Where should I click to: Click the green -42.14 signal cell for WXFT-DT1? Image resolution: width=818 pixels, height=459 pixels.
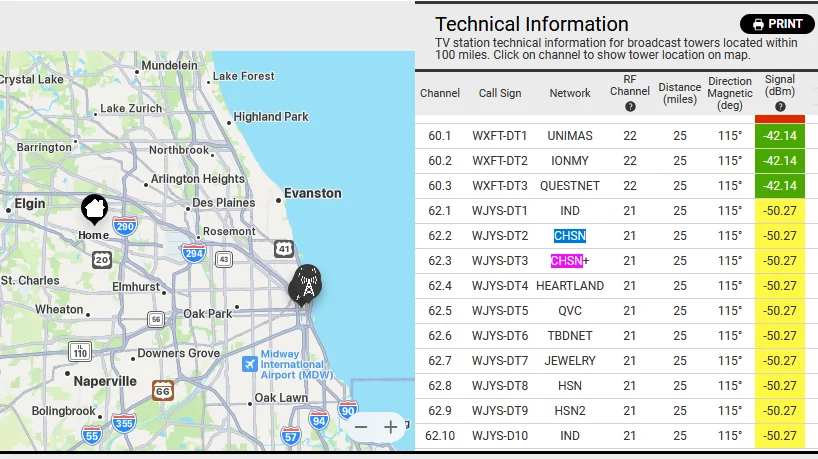[x=780, y=135]
